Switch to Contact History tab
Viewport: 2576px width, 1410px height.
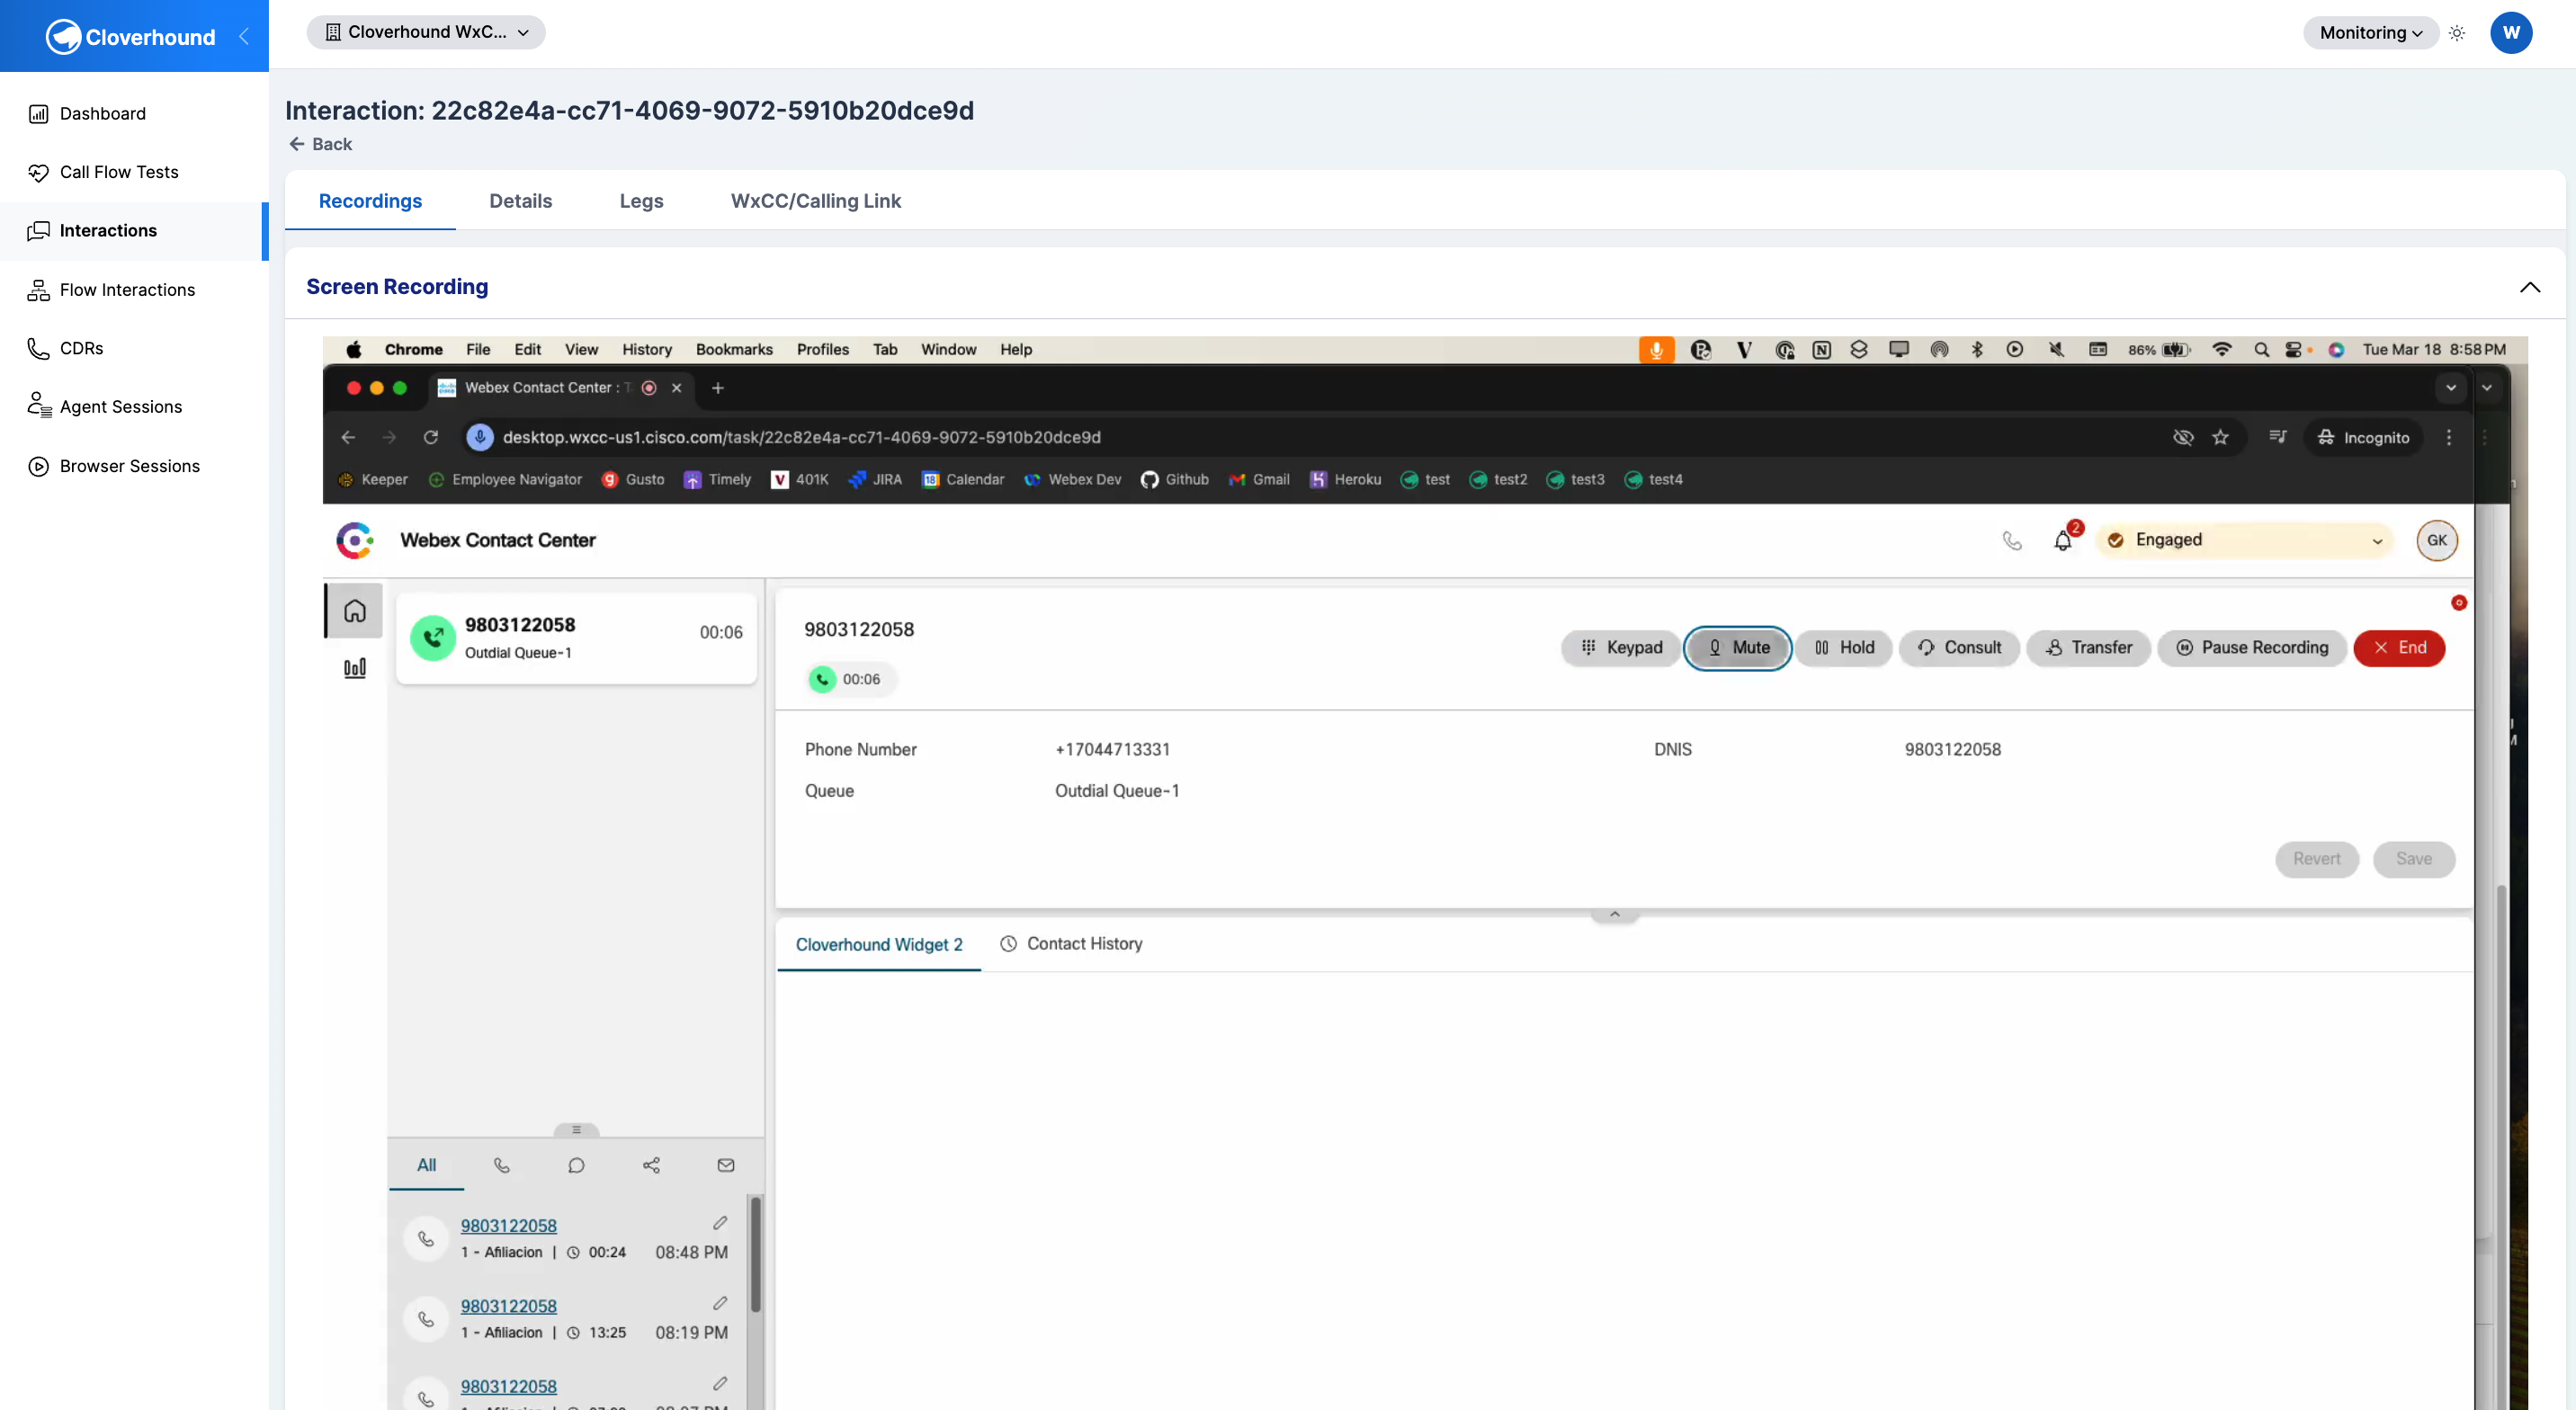(1071, 944)
